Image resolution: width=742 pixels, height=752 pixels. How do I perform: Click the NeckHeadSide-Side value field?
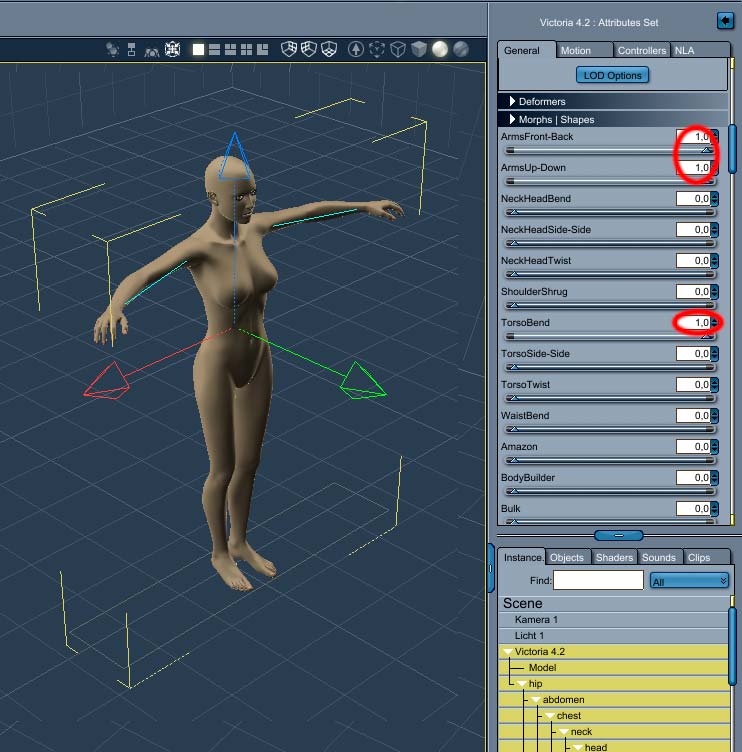[x=693, y=230]
